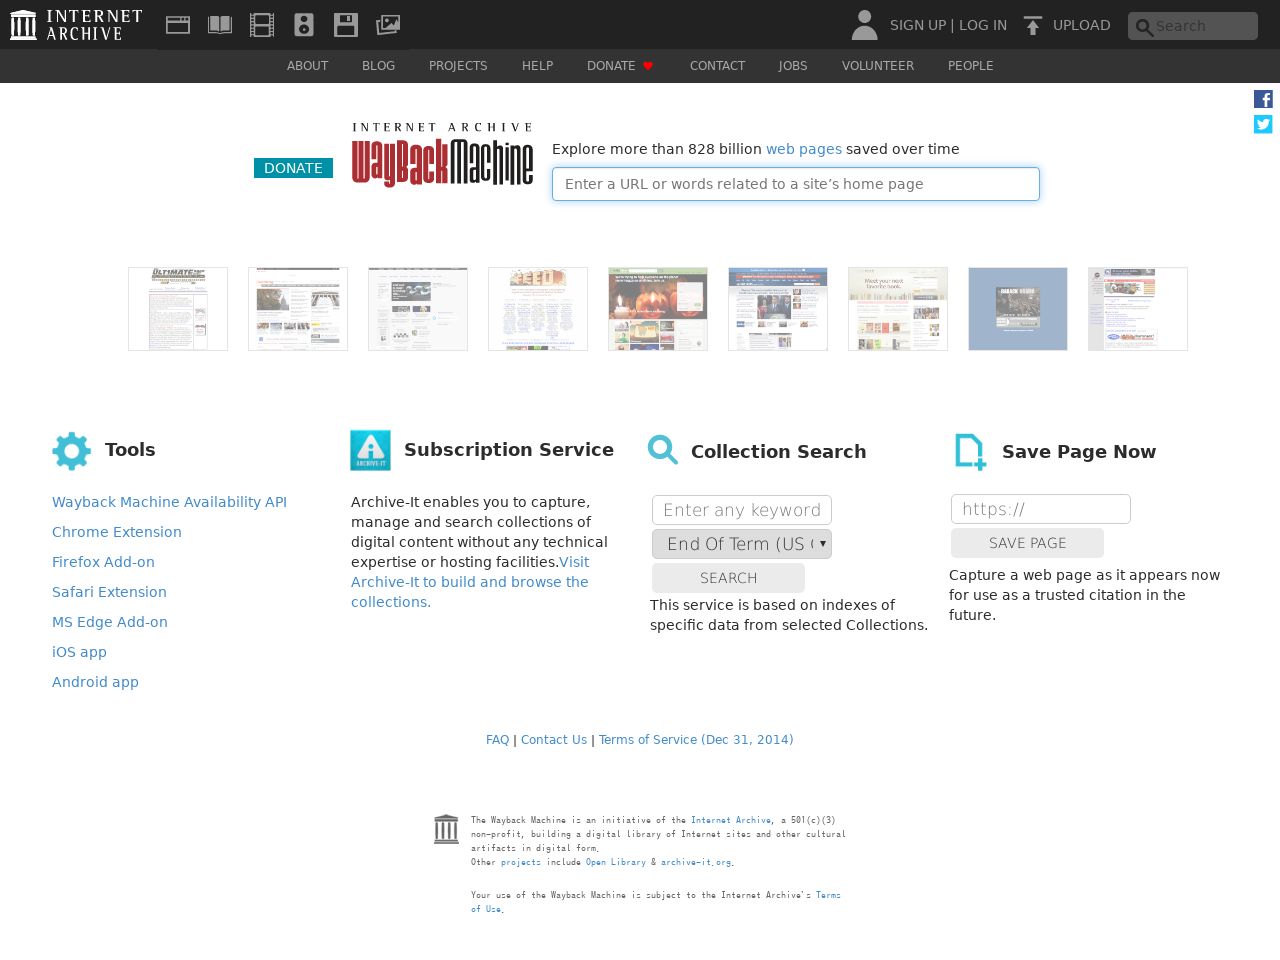1280x960 pixels.
Task: Open the VOLUNTEER menu item
Action: 877,66
